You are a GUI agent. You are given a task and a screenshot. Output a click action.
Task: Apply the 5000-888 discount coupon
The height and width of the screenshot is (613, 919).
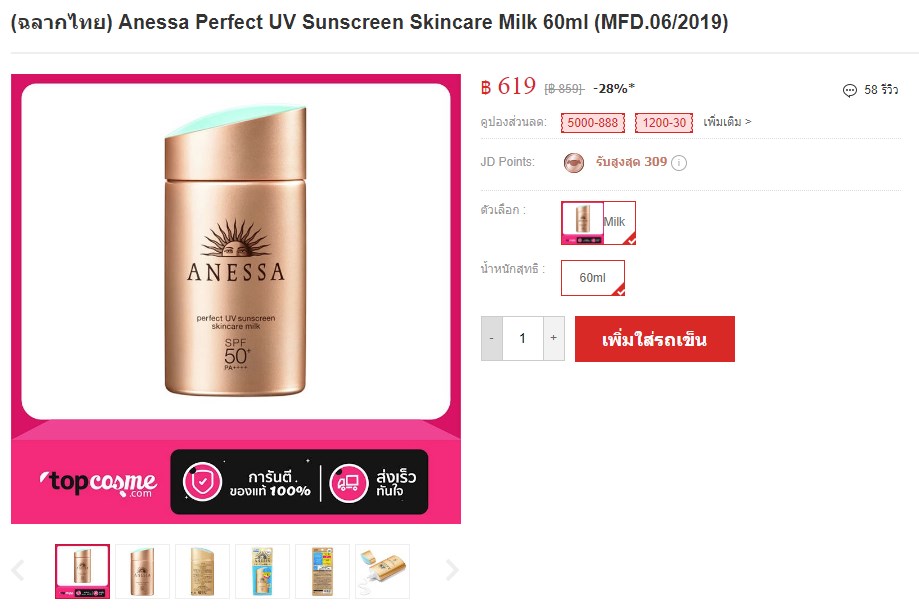[593, 123]
